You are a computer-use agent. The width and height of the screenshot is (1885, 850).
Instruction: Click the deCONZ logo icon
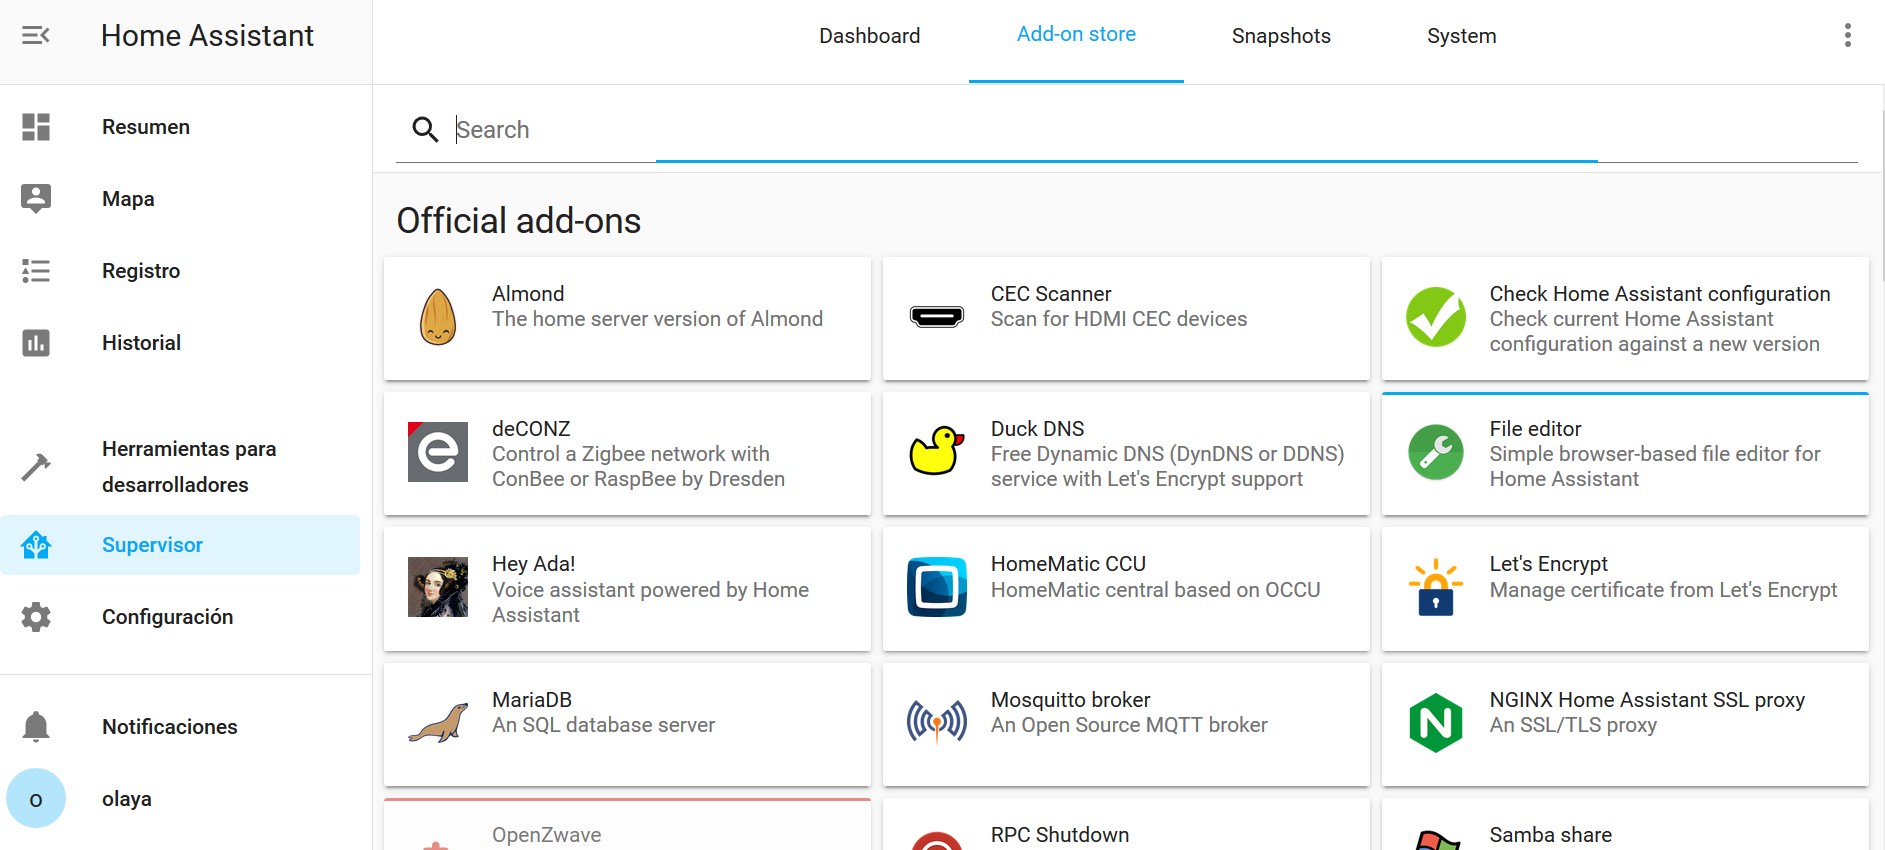pyautogui.click(x=438, y=452)
